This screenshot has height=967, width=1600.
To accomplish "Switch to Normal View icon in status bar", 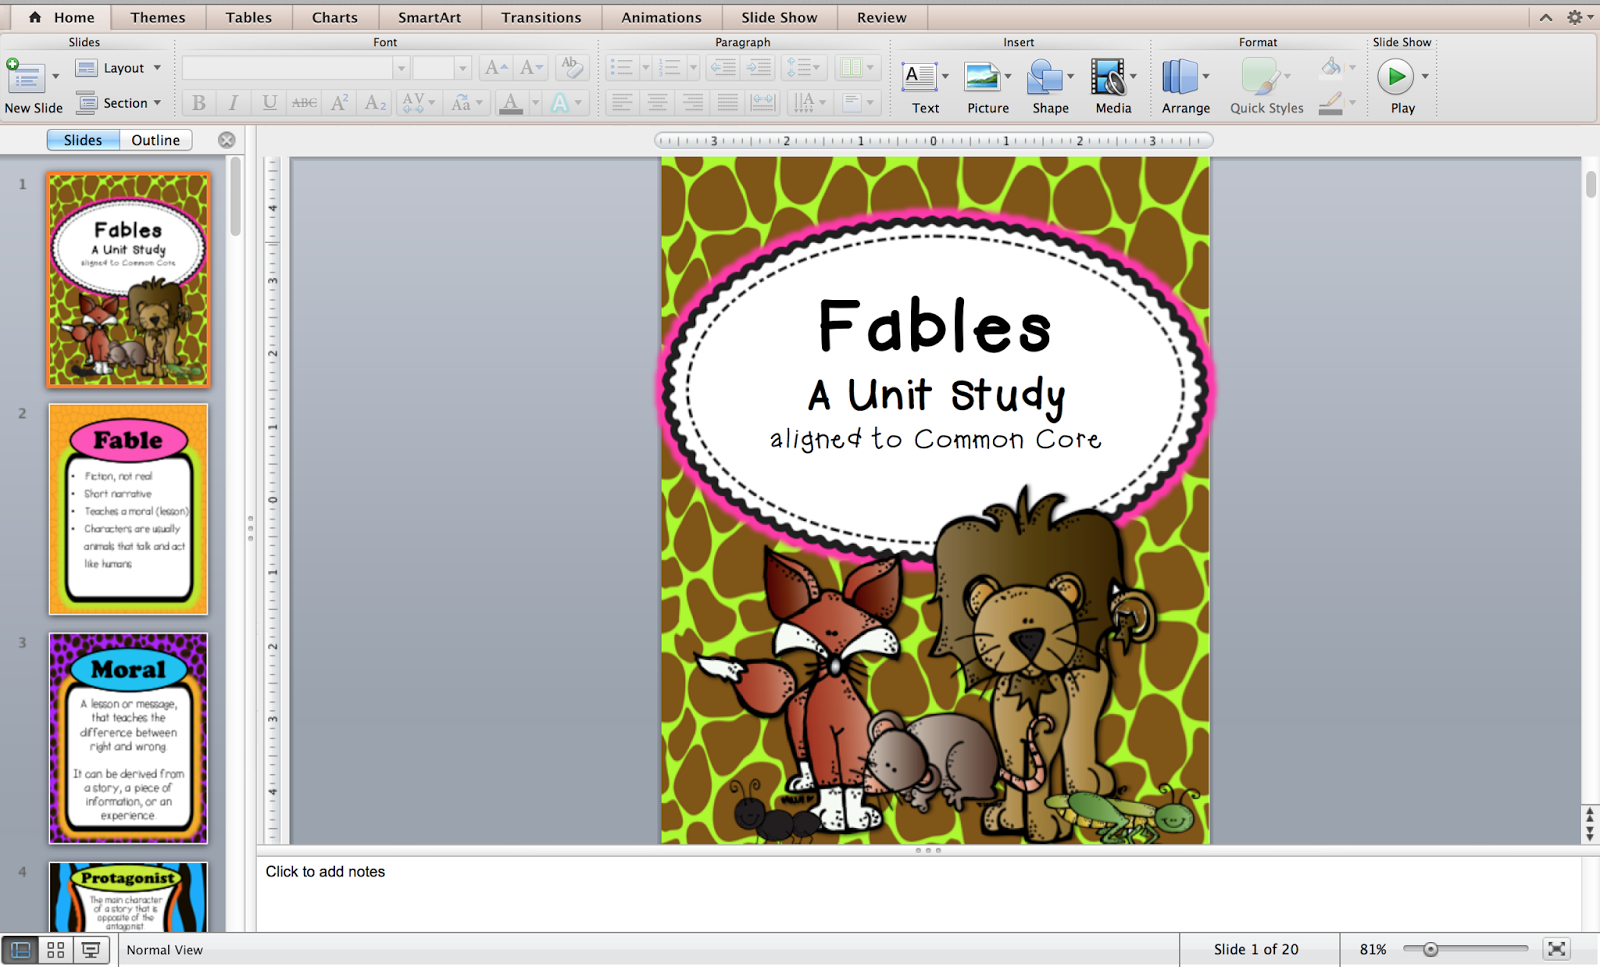I will tap(20, 950).
